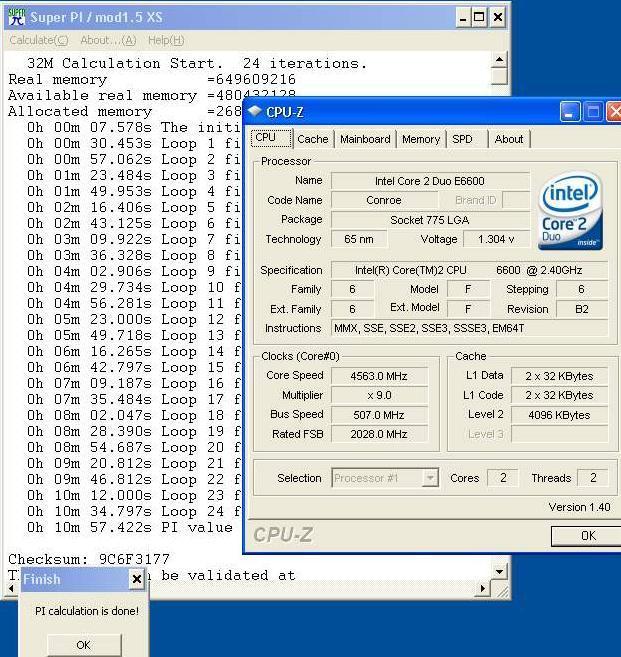Click the Revision value 'B2'

coord(582,309)
